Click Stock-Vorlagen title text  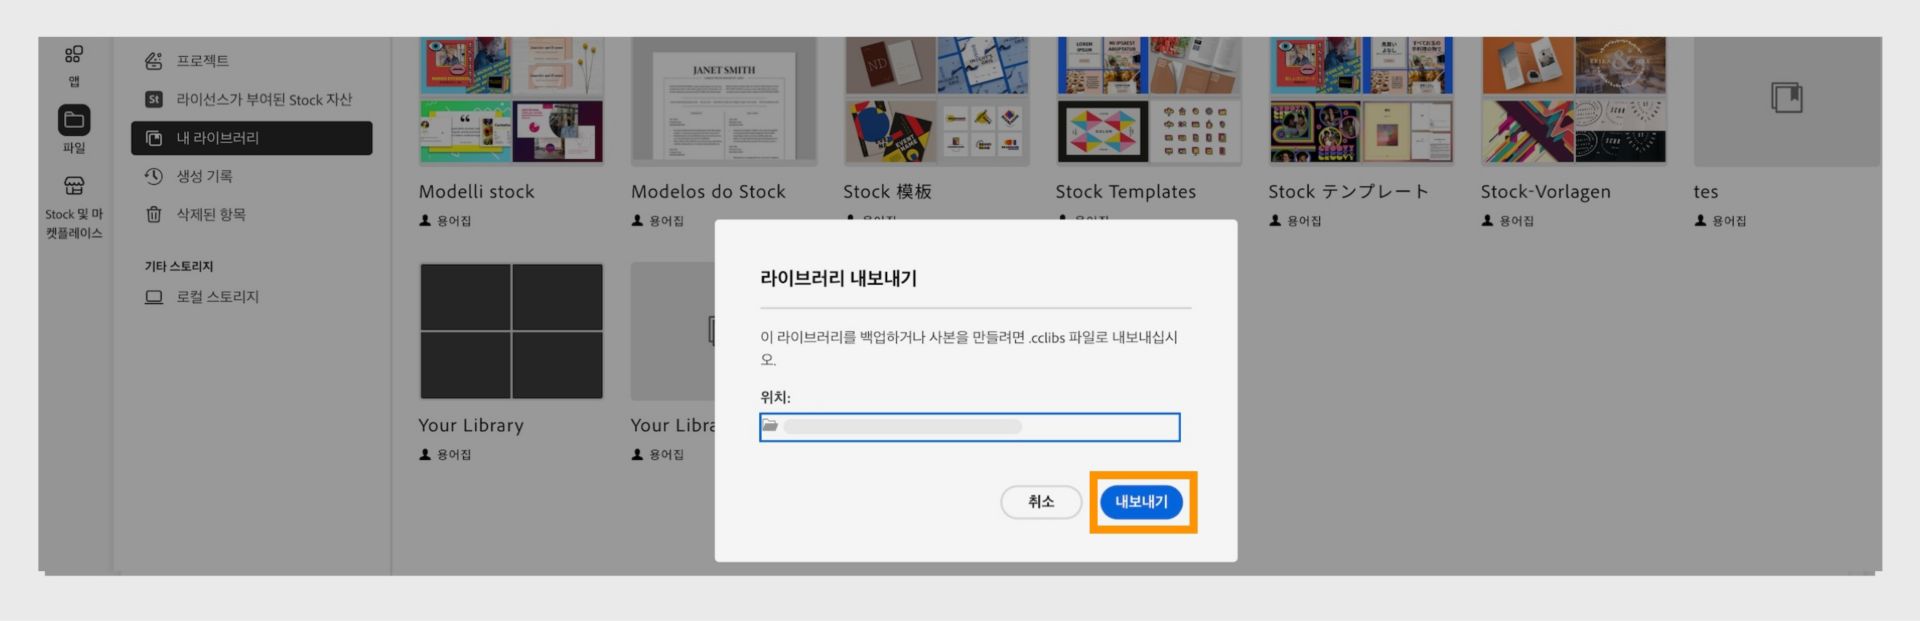tap(1545, 191)
